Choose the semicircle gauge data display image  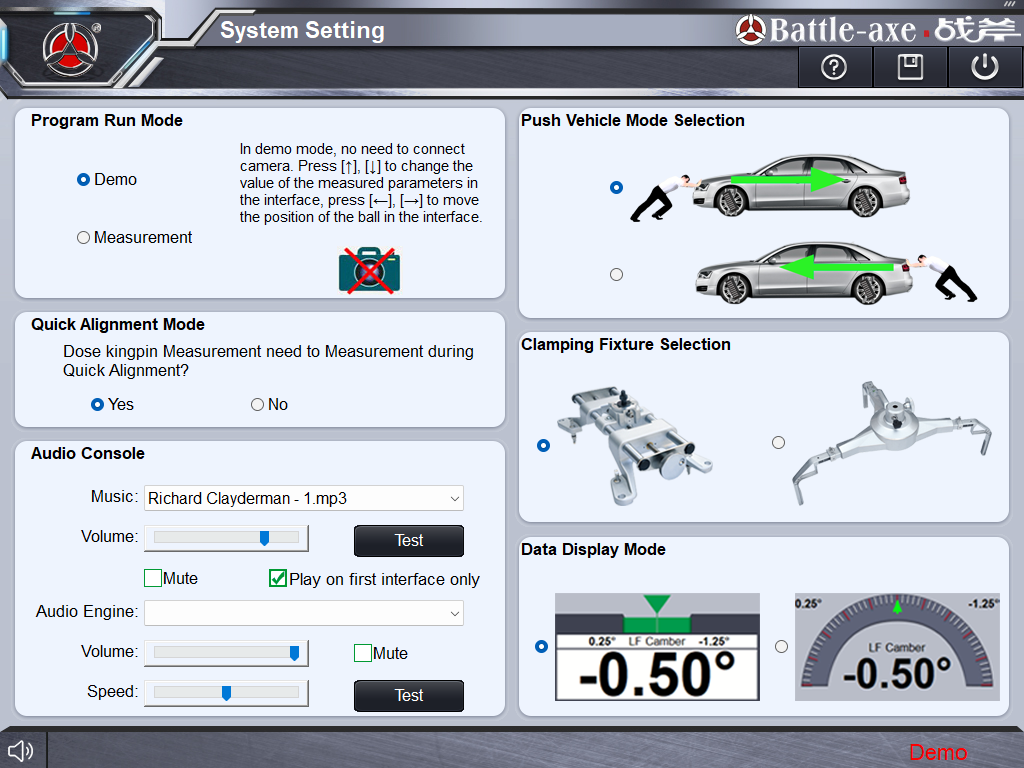pos(897,647)
